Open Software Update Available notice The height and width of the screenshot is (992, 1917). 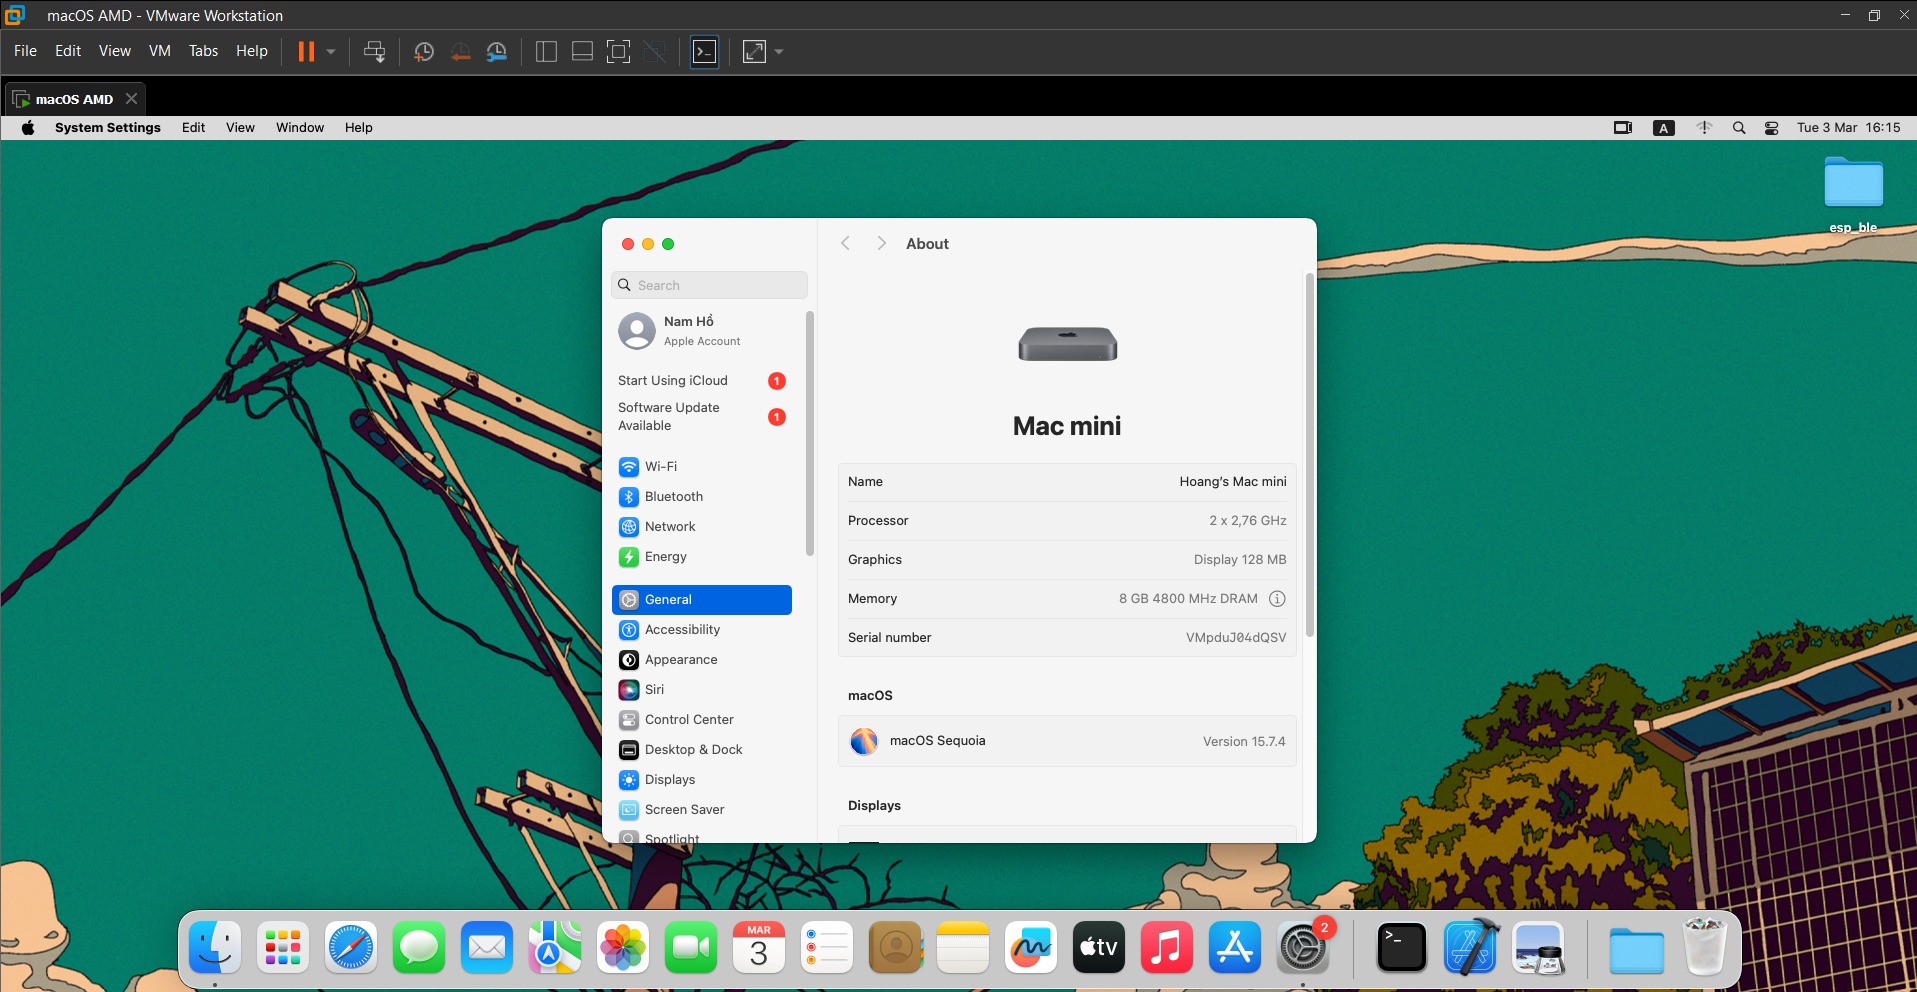[701, 417]
